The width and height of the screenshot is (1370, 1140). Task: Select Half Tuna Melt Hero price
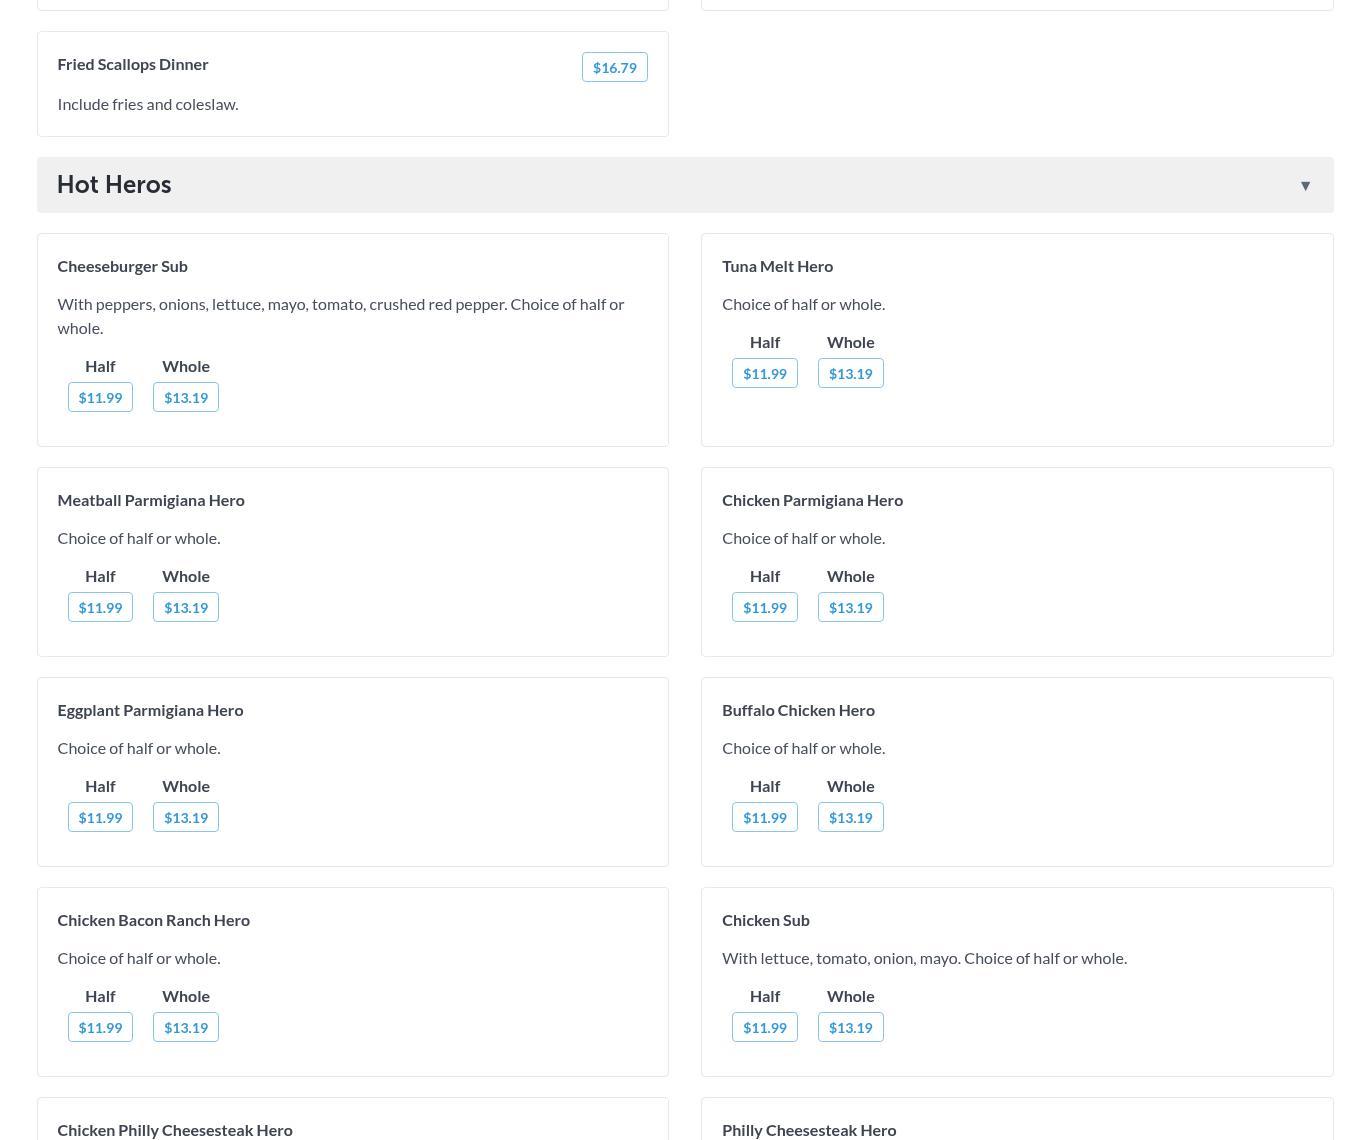point(764,374)
